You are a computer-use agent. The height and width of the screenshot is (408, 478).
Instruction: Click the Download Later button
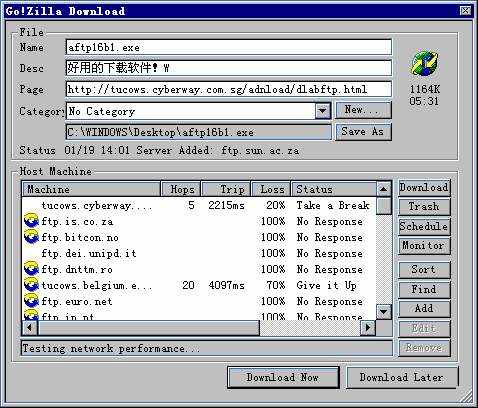coord(402,377)
